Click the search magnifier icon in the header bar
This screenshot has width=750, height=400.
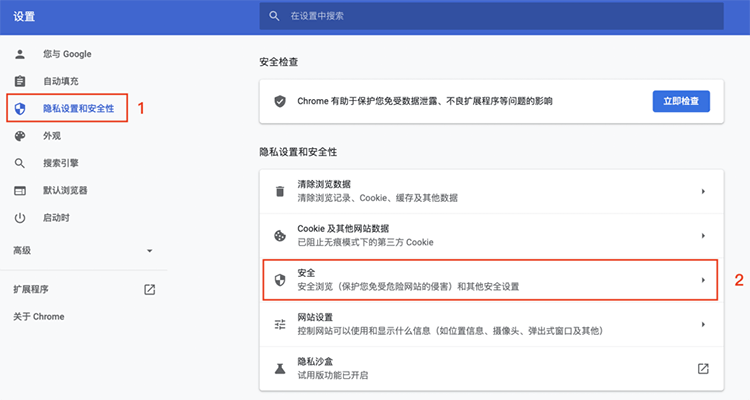[274, 16]
